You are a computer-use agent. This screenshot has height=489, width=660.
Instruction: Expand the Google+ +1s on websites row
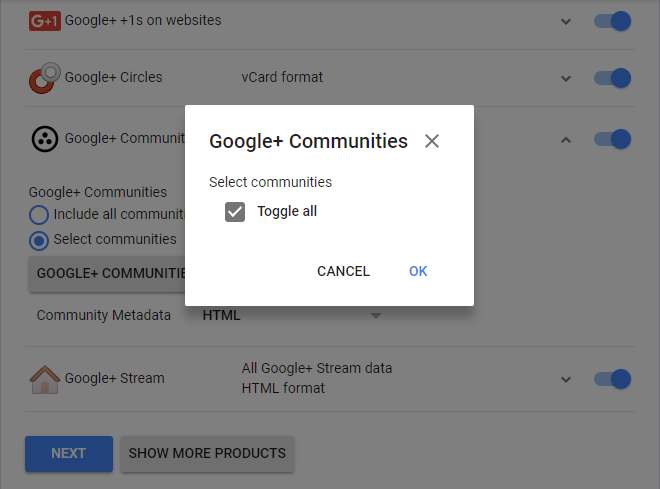coord(566,21)
